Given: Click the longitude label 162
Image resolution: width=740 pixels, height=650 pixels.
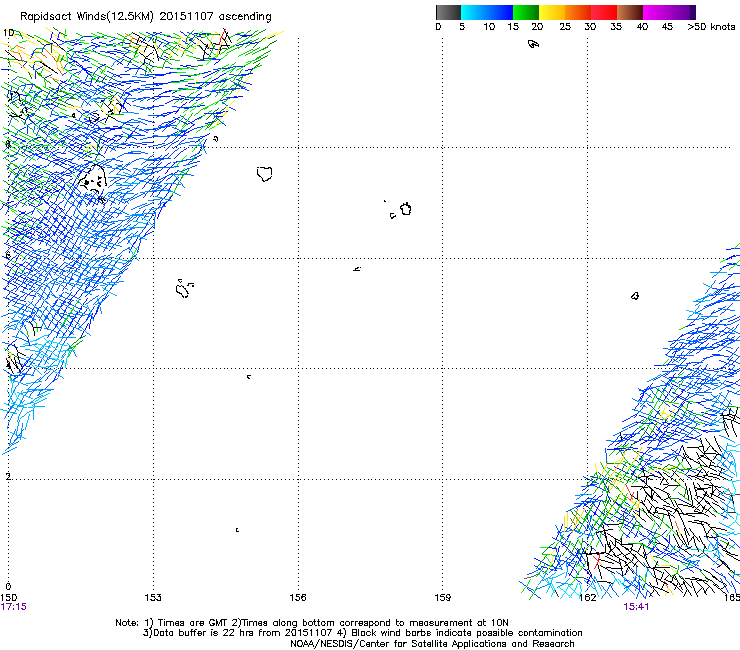Looking at the screenshot, I should [588, 598].
